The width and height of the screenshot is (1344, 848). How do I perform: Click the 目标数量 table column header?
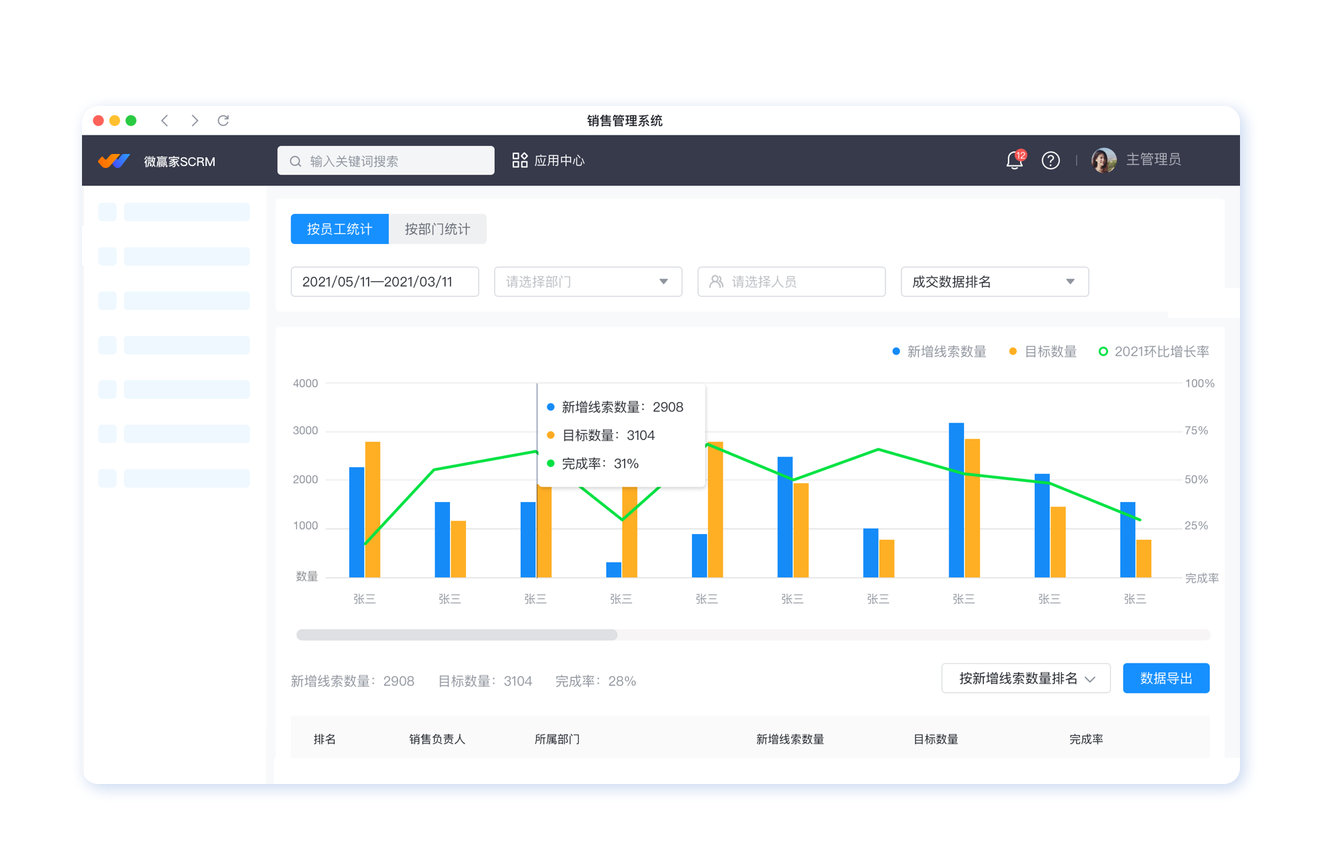936,740
